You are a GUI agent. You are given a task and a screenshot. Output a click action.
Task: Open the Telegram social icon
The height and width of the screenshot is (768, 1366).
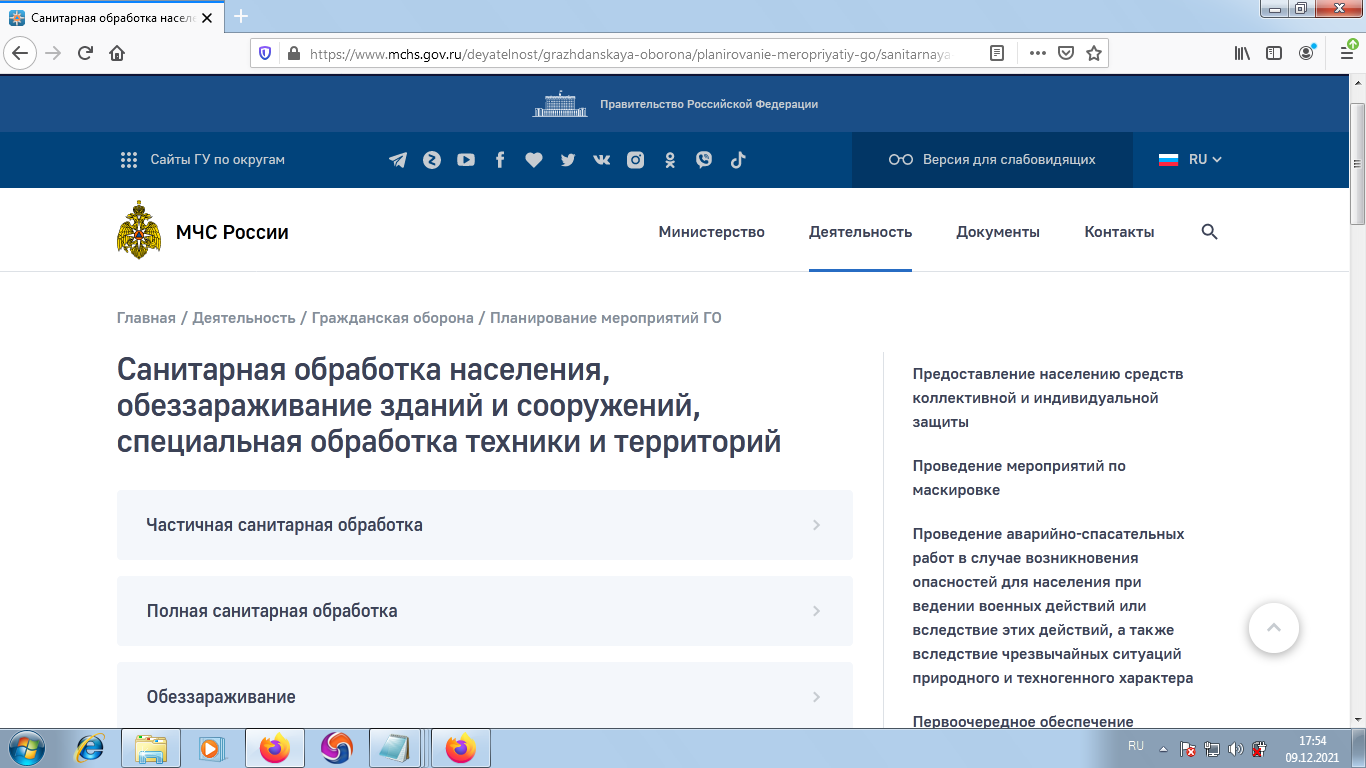(x=398, y=159)
